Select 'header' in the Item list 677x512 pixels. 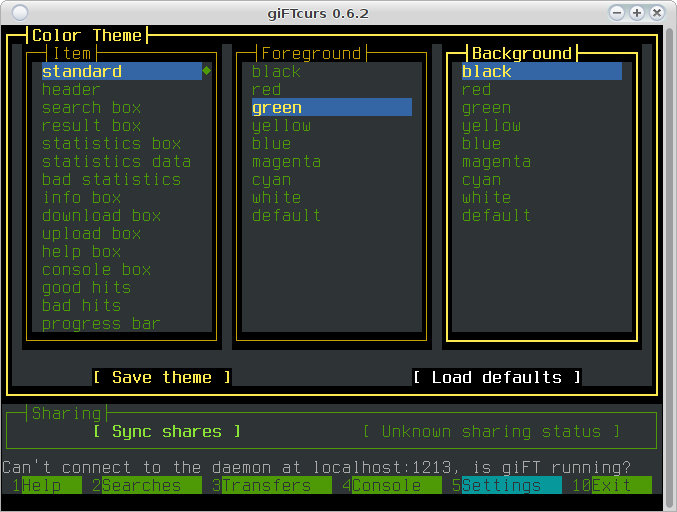[x=71, y=89]
